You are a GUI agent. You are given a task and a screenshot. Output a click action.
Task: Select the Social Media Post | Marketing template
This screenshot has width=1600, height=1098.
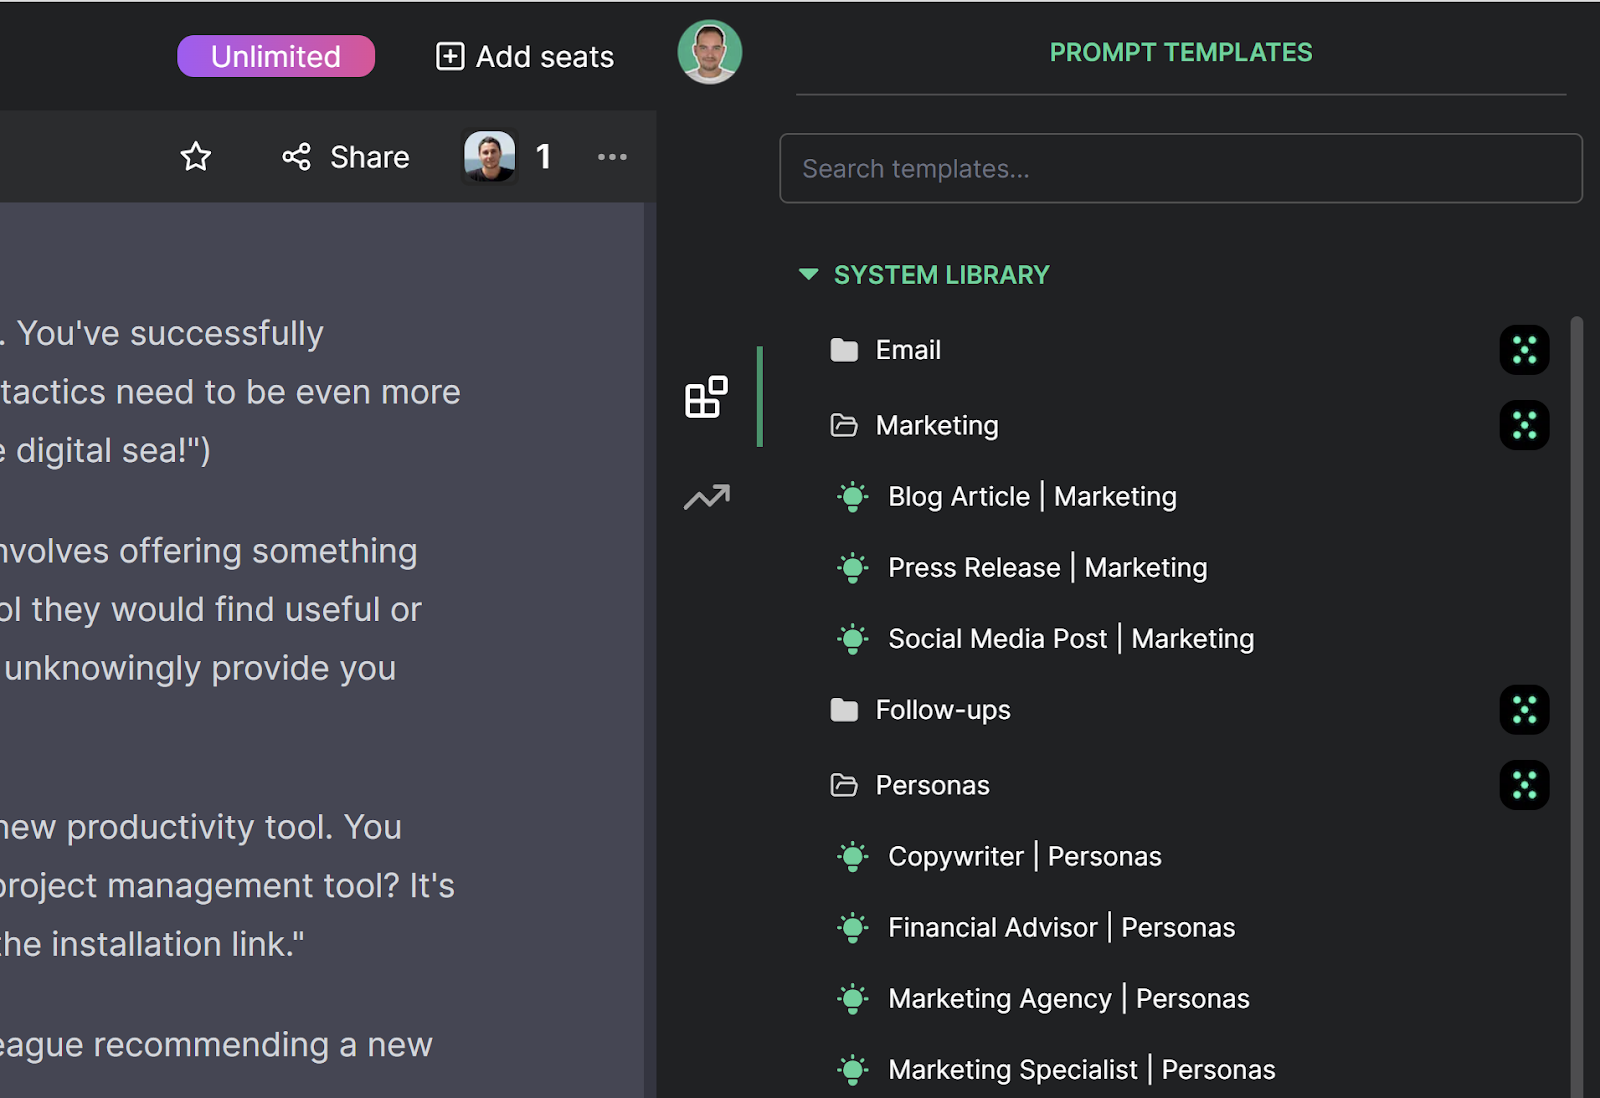click(x=1071, y=639)
